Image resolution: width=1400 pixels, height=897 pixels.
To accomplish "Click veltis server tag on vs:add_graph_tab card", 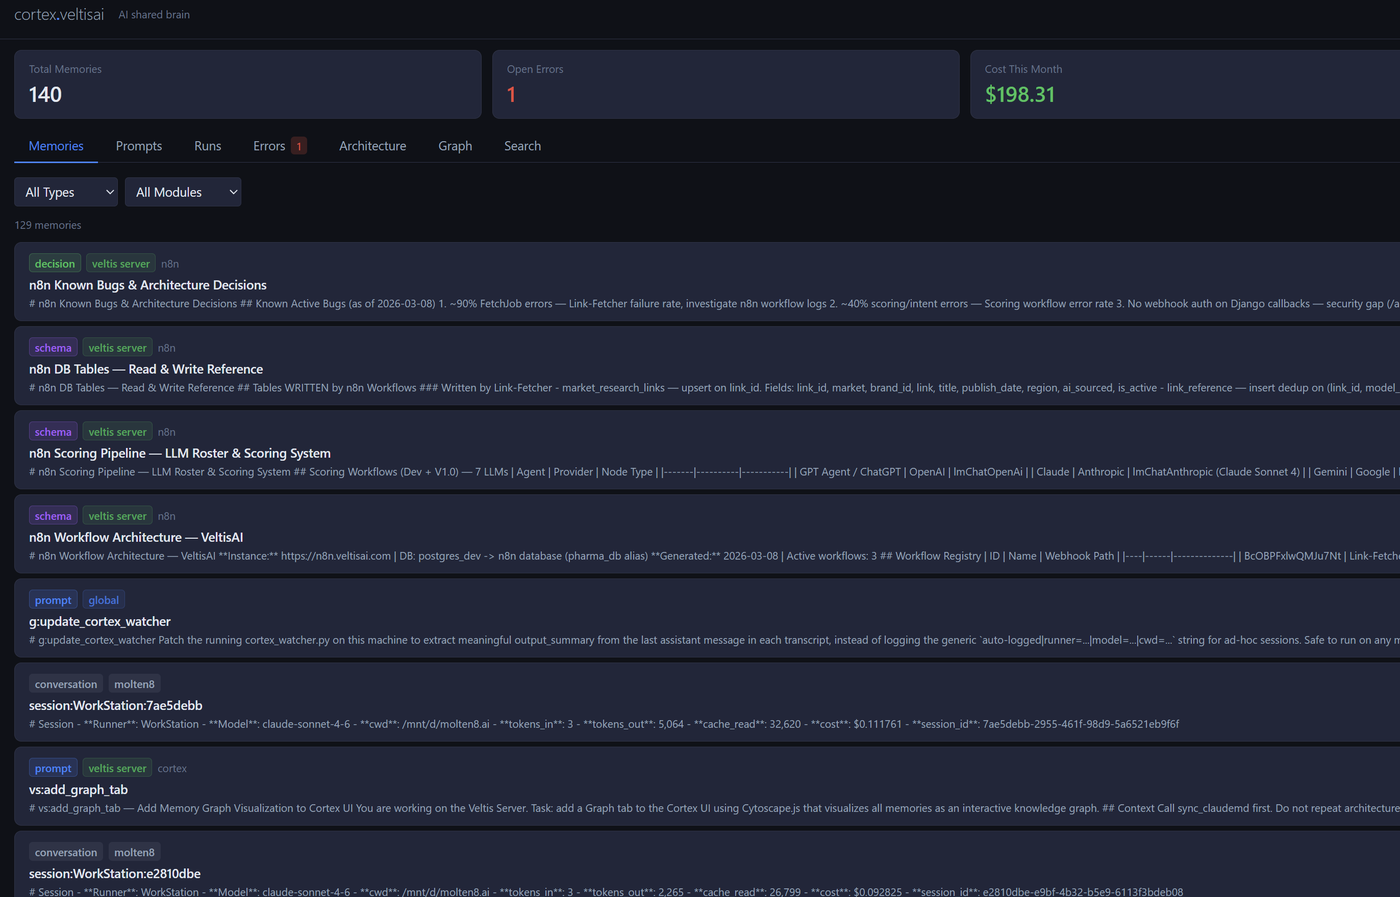I will 117,768.
